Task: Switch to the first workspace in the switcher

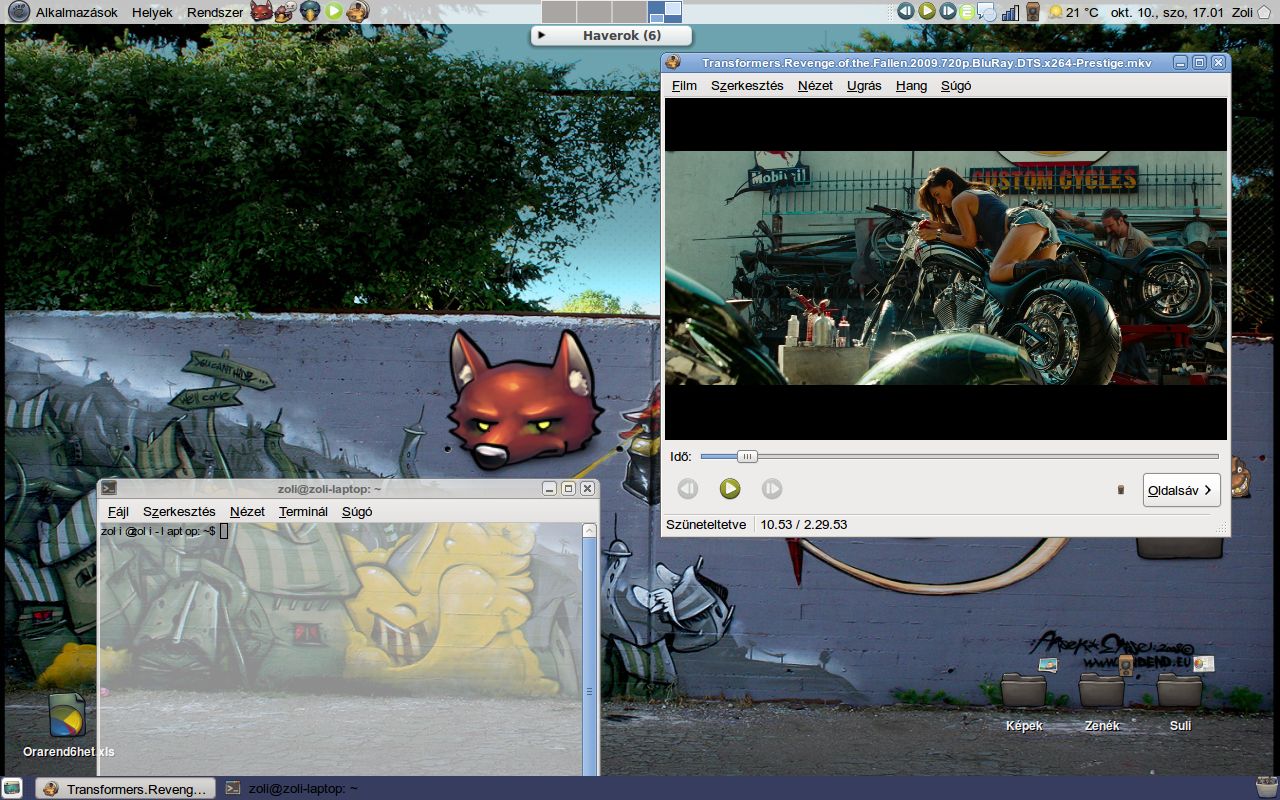Action: (558, 12)
